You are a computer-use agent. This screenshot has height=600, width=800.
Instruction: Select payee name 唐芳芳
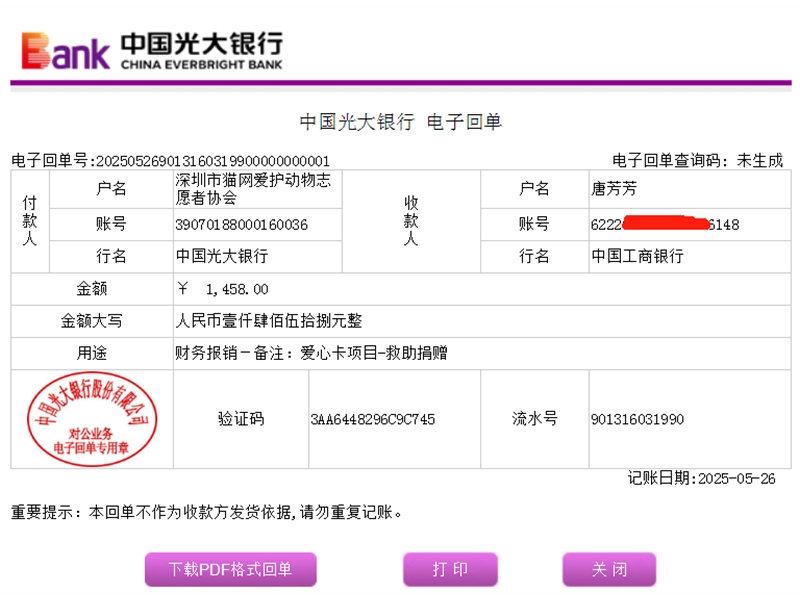[x=614, y=189]
